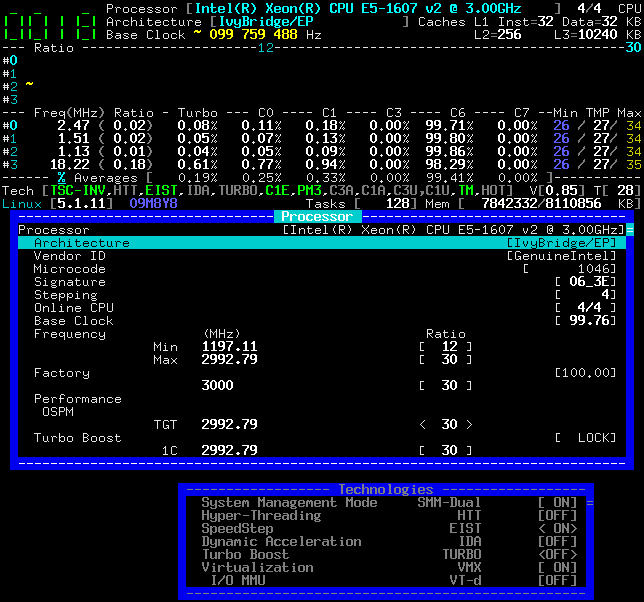Click the C0 column header
Viewport: 644px width, 602px height.
coord(266,113)
